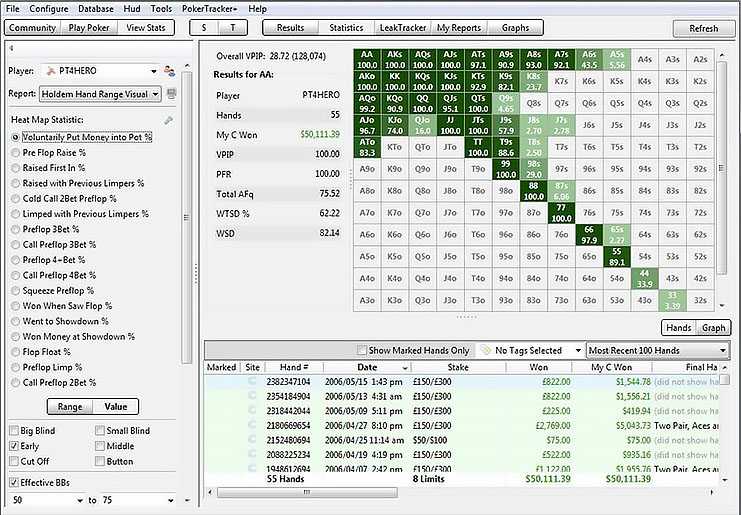
Task: Check the Big Blind position box
Action: coord(14,430)
